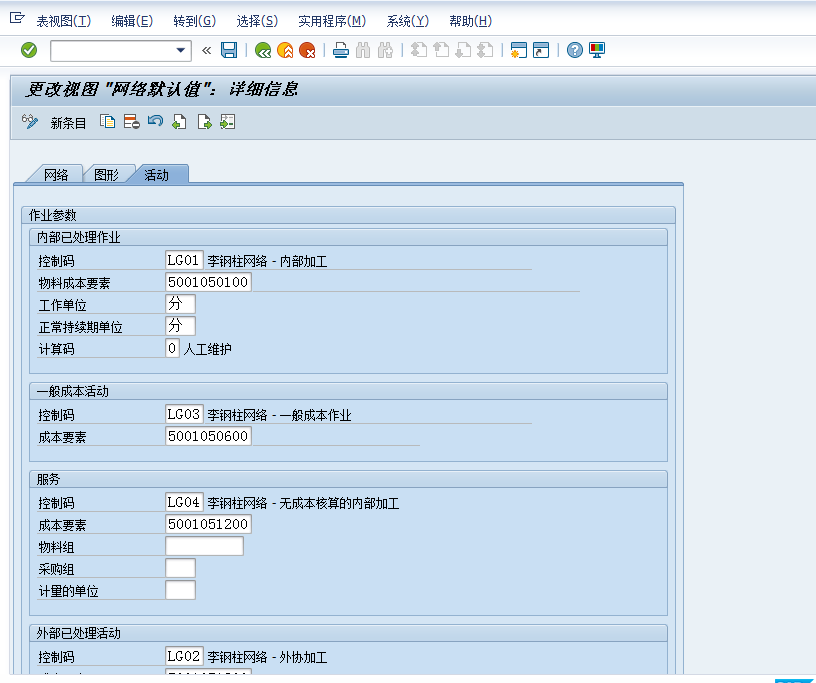Click the Undo change icon

155,122
